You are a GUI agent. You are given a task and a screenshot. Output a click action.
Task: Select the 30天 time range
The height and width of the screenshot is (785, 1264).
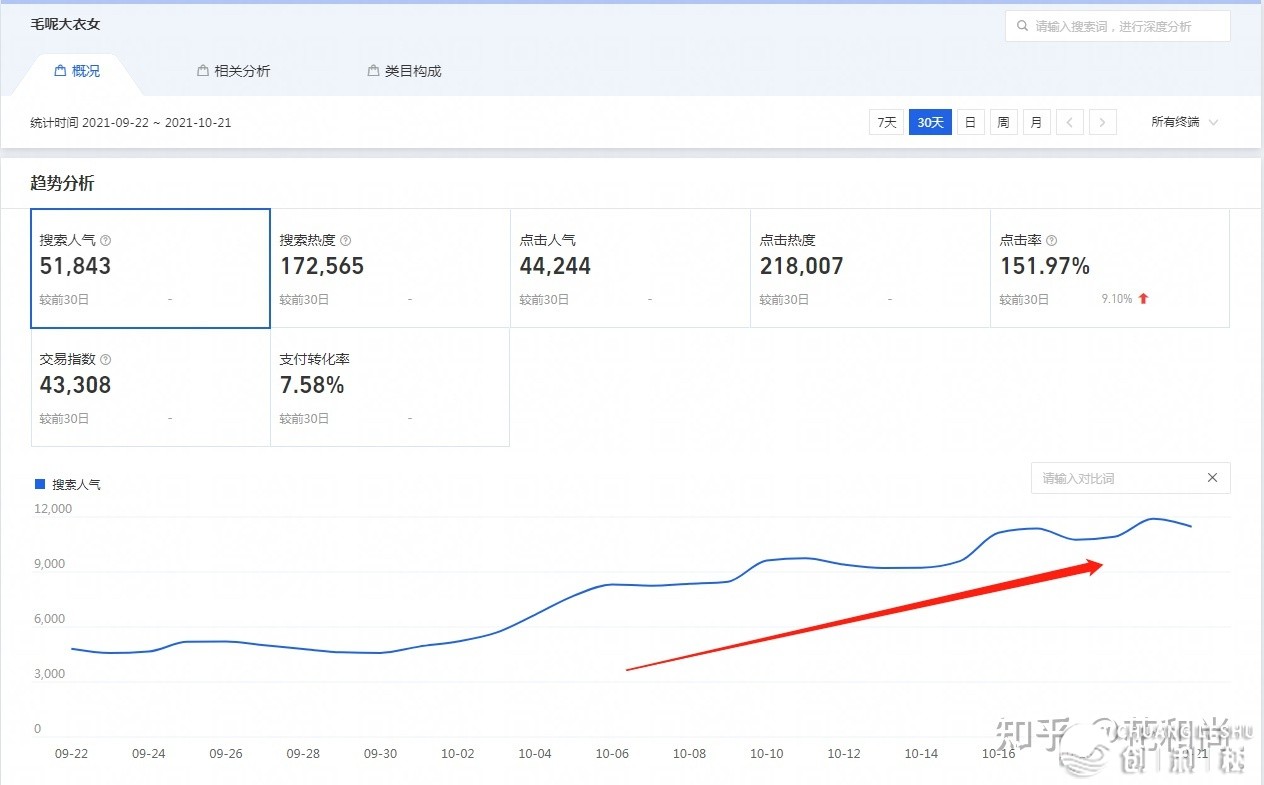930,123
